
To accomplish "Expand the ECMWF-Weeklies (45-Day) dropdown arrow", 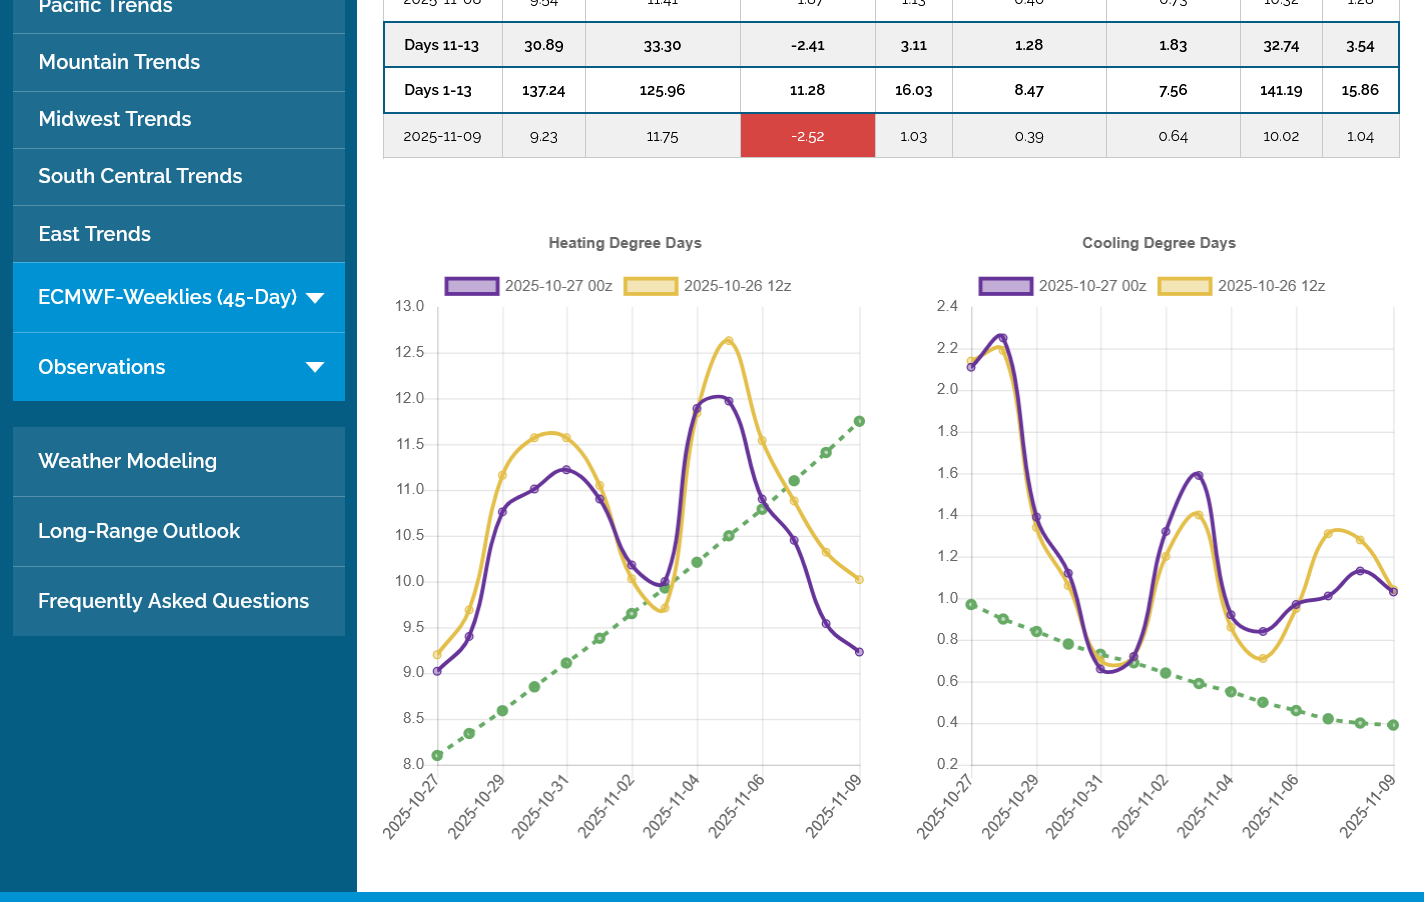I will coord(315,298).
